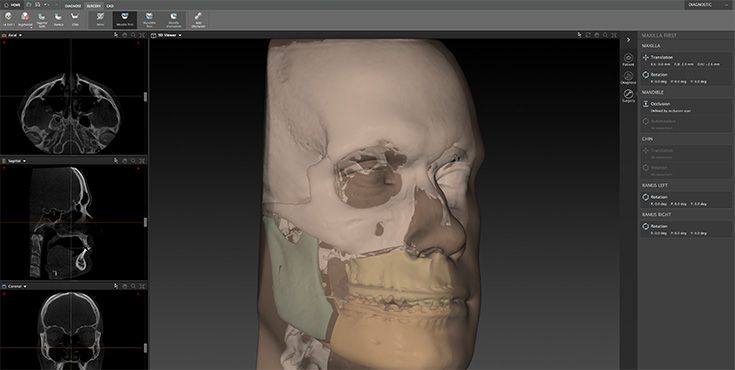Viewport: 735px width, 370px height.
Task: Choose the None sequence option in toolbar
Action: [100, 20]
